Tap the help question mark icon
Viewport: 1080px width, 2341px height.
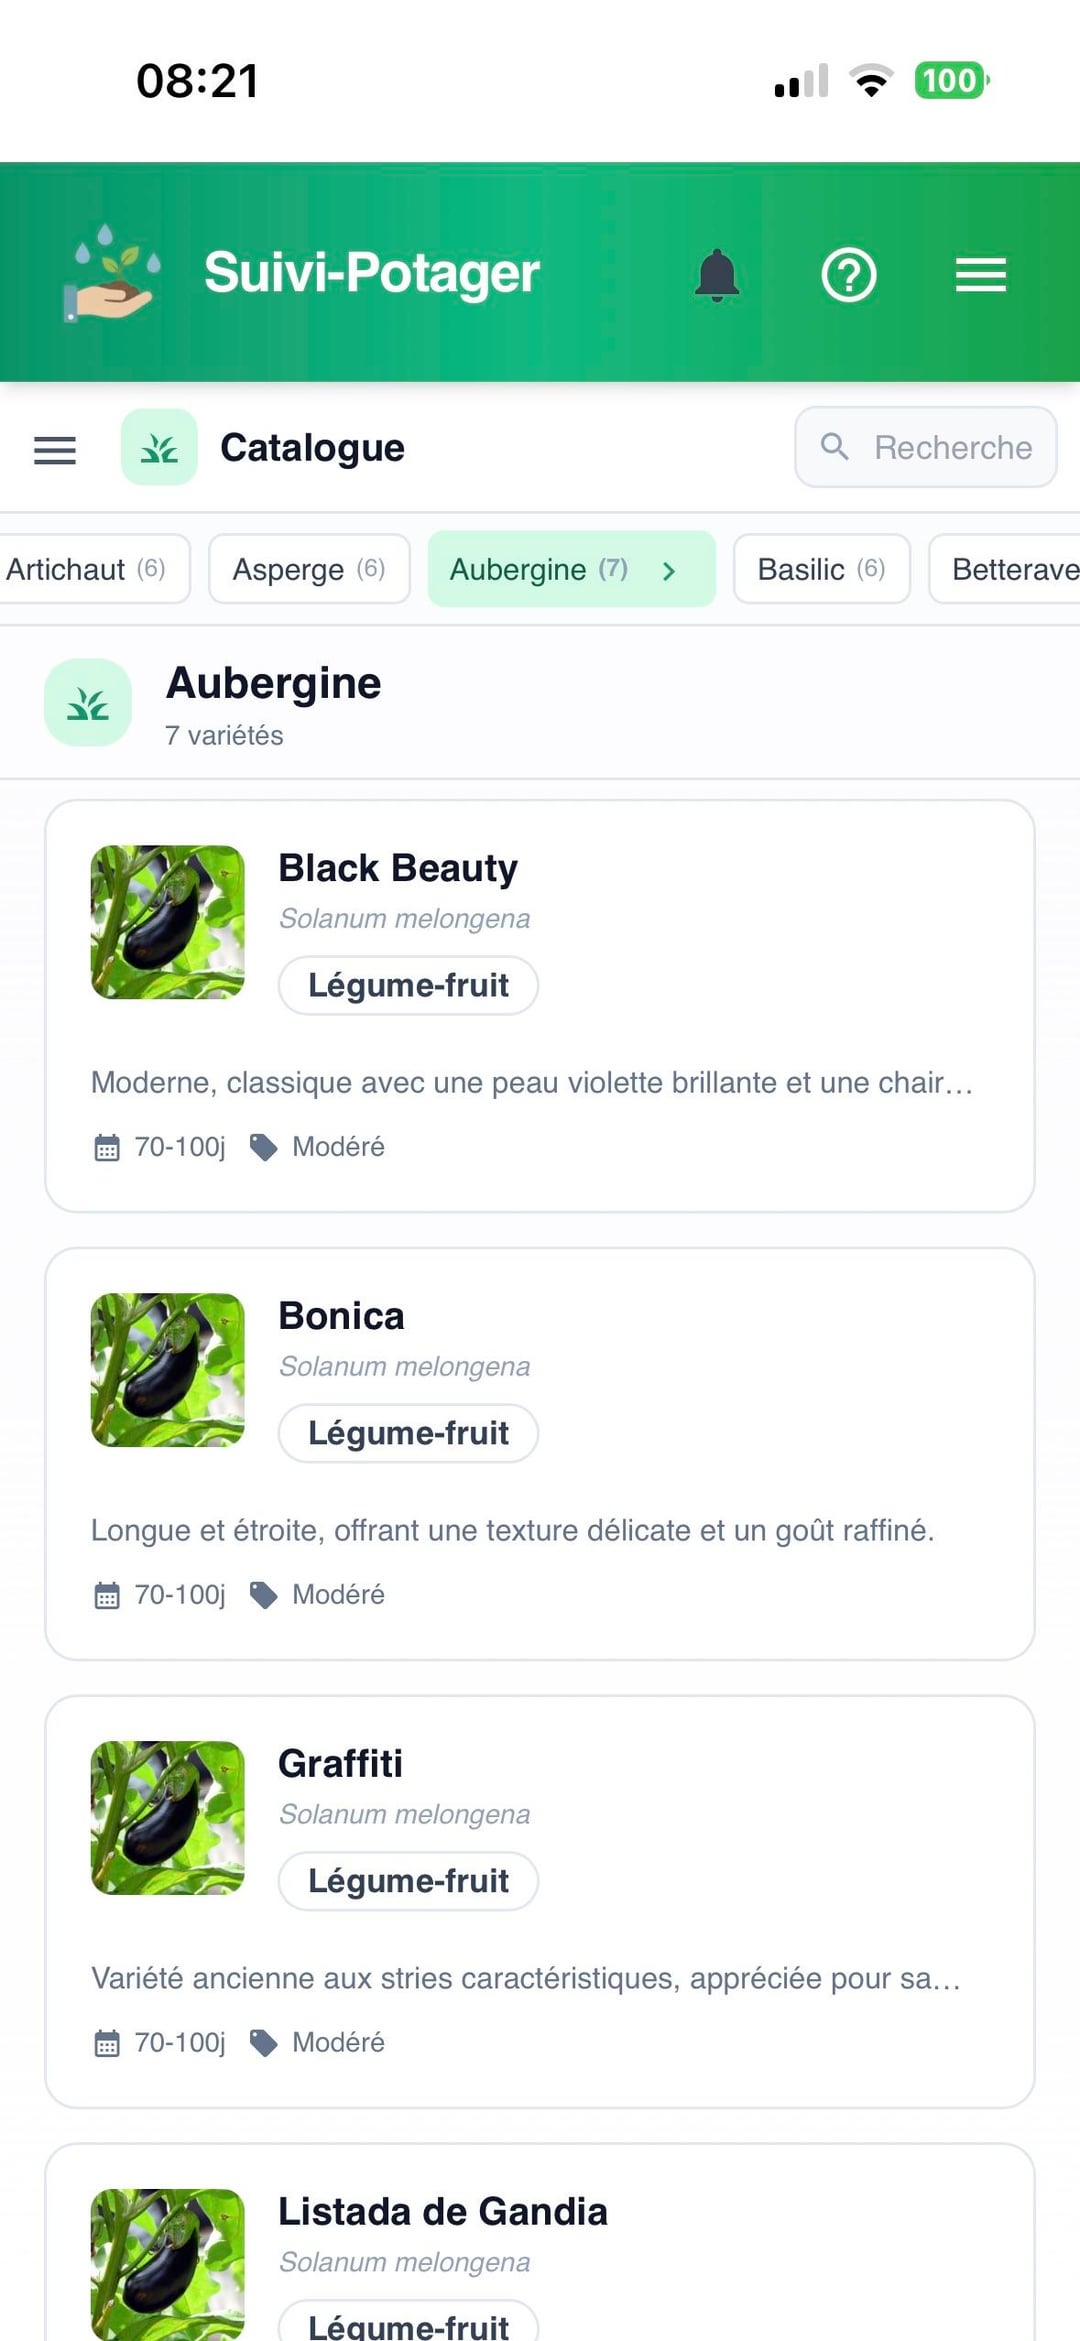[x=849, y=275]
